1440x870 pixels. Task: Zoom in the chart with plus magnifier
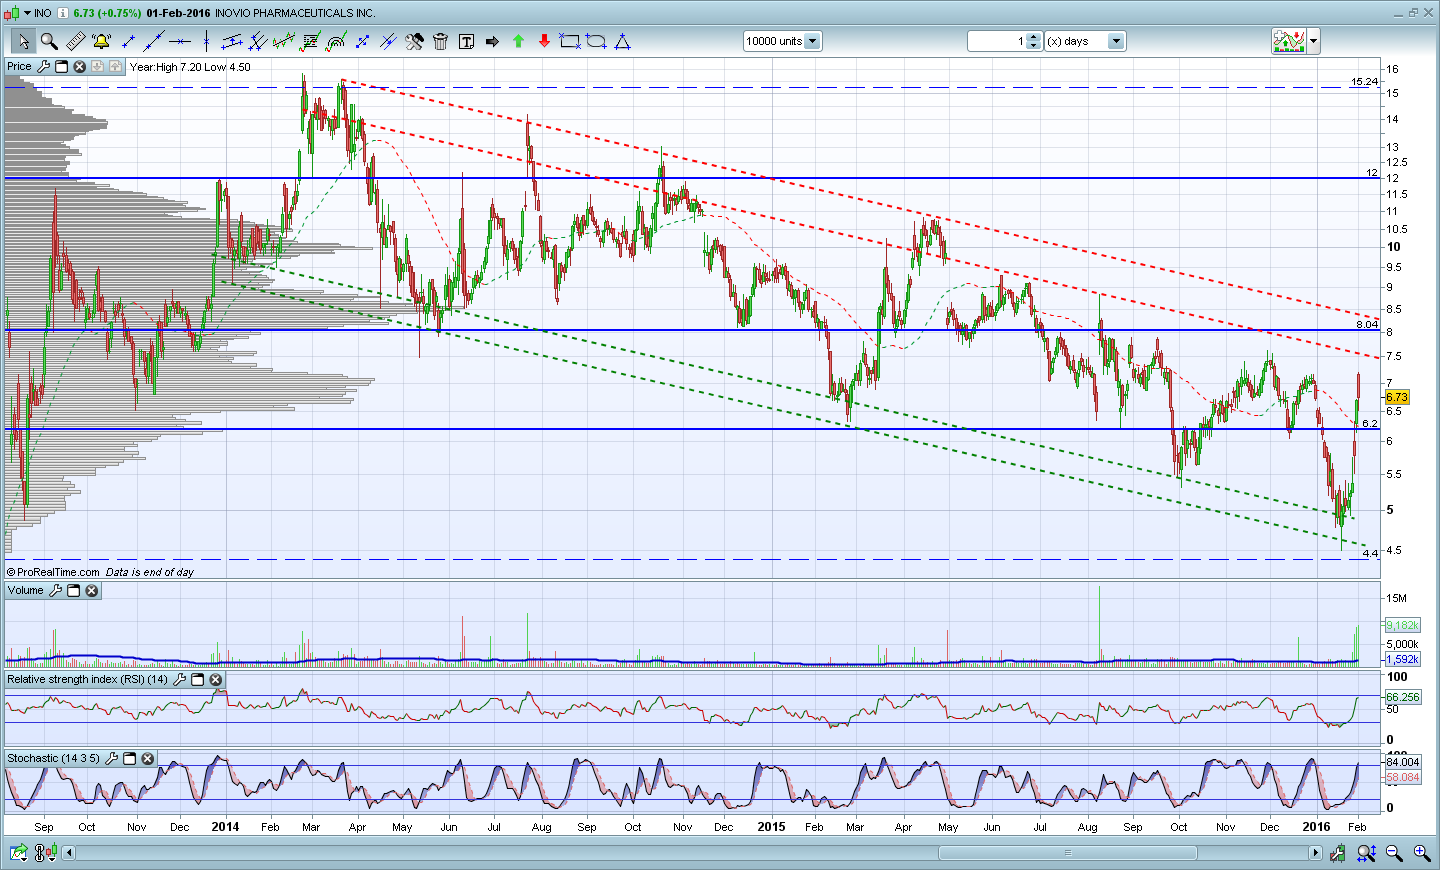[x=1421, y=853]
